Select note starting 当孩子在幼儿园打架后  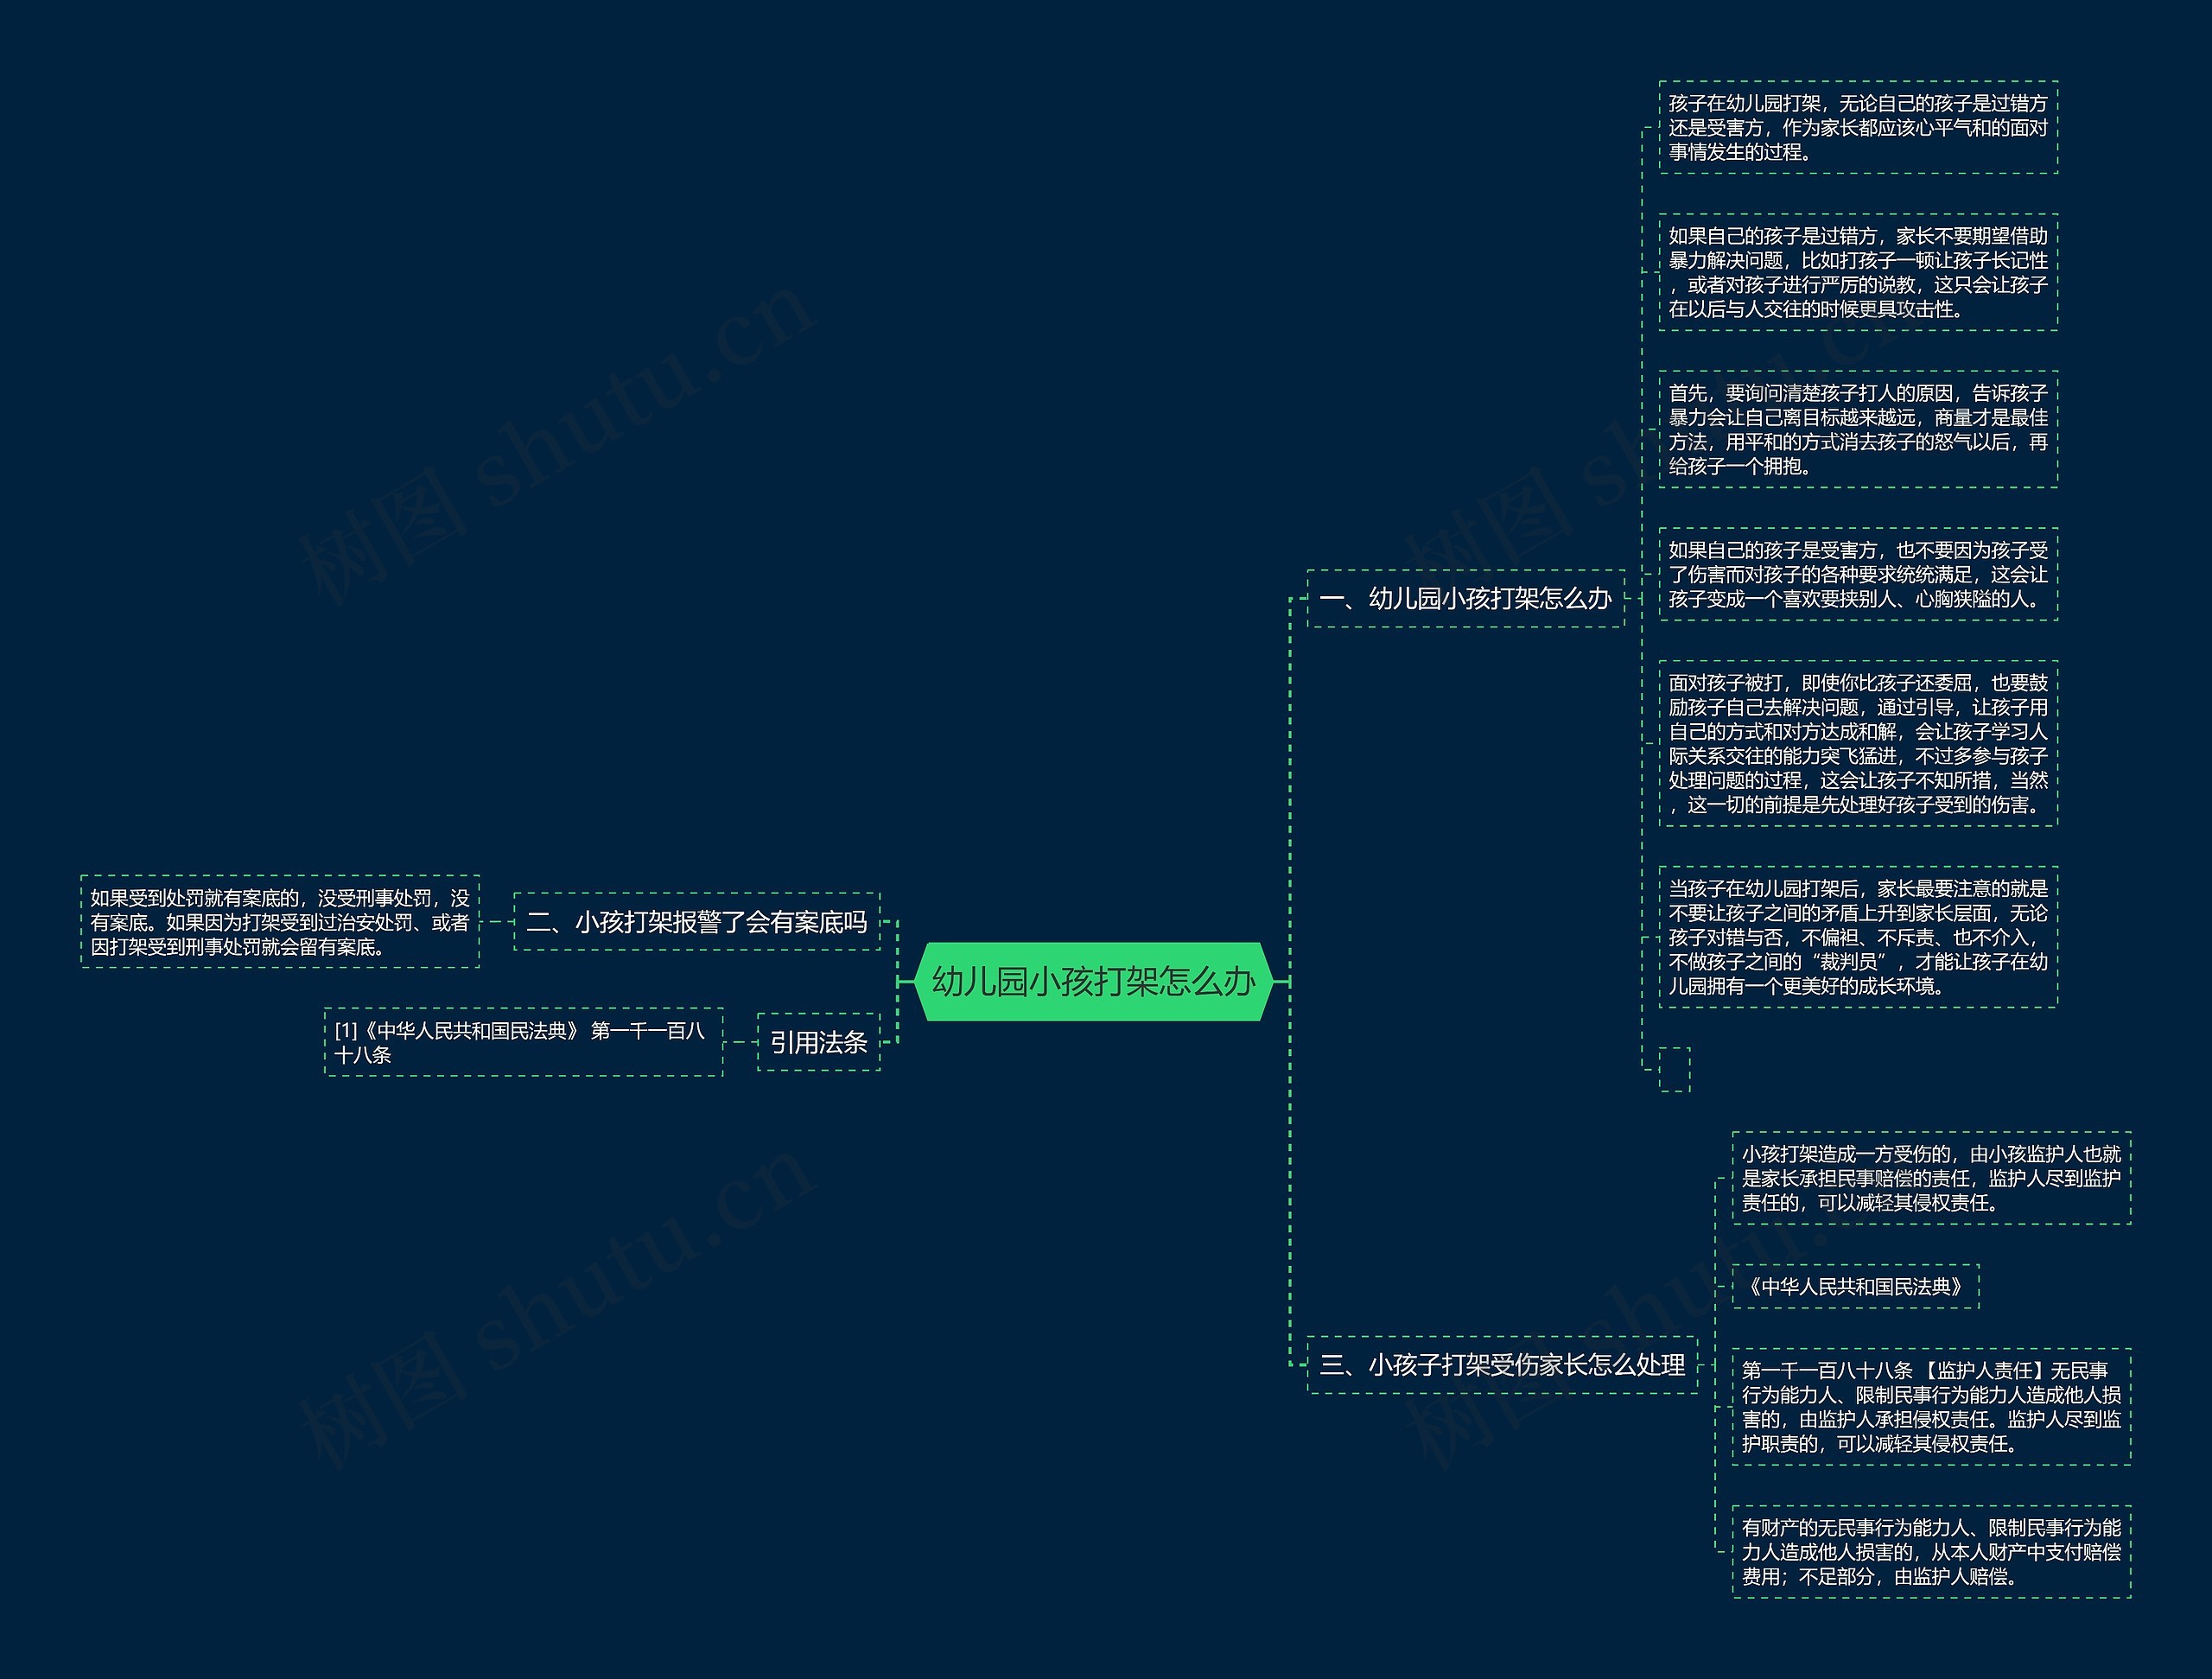pyautogui.click(x=1858, y=937)
